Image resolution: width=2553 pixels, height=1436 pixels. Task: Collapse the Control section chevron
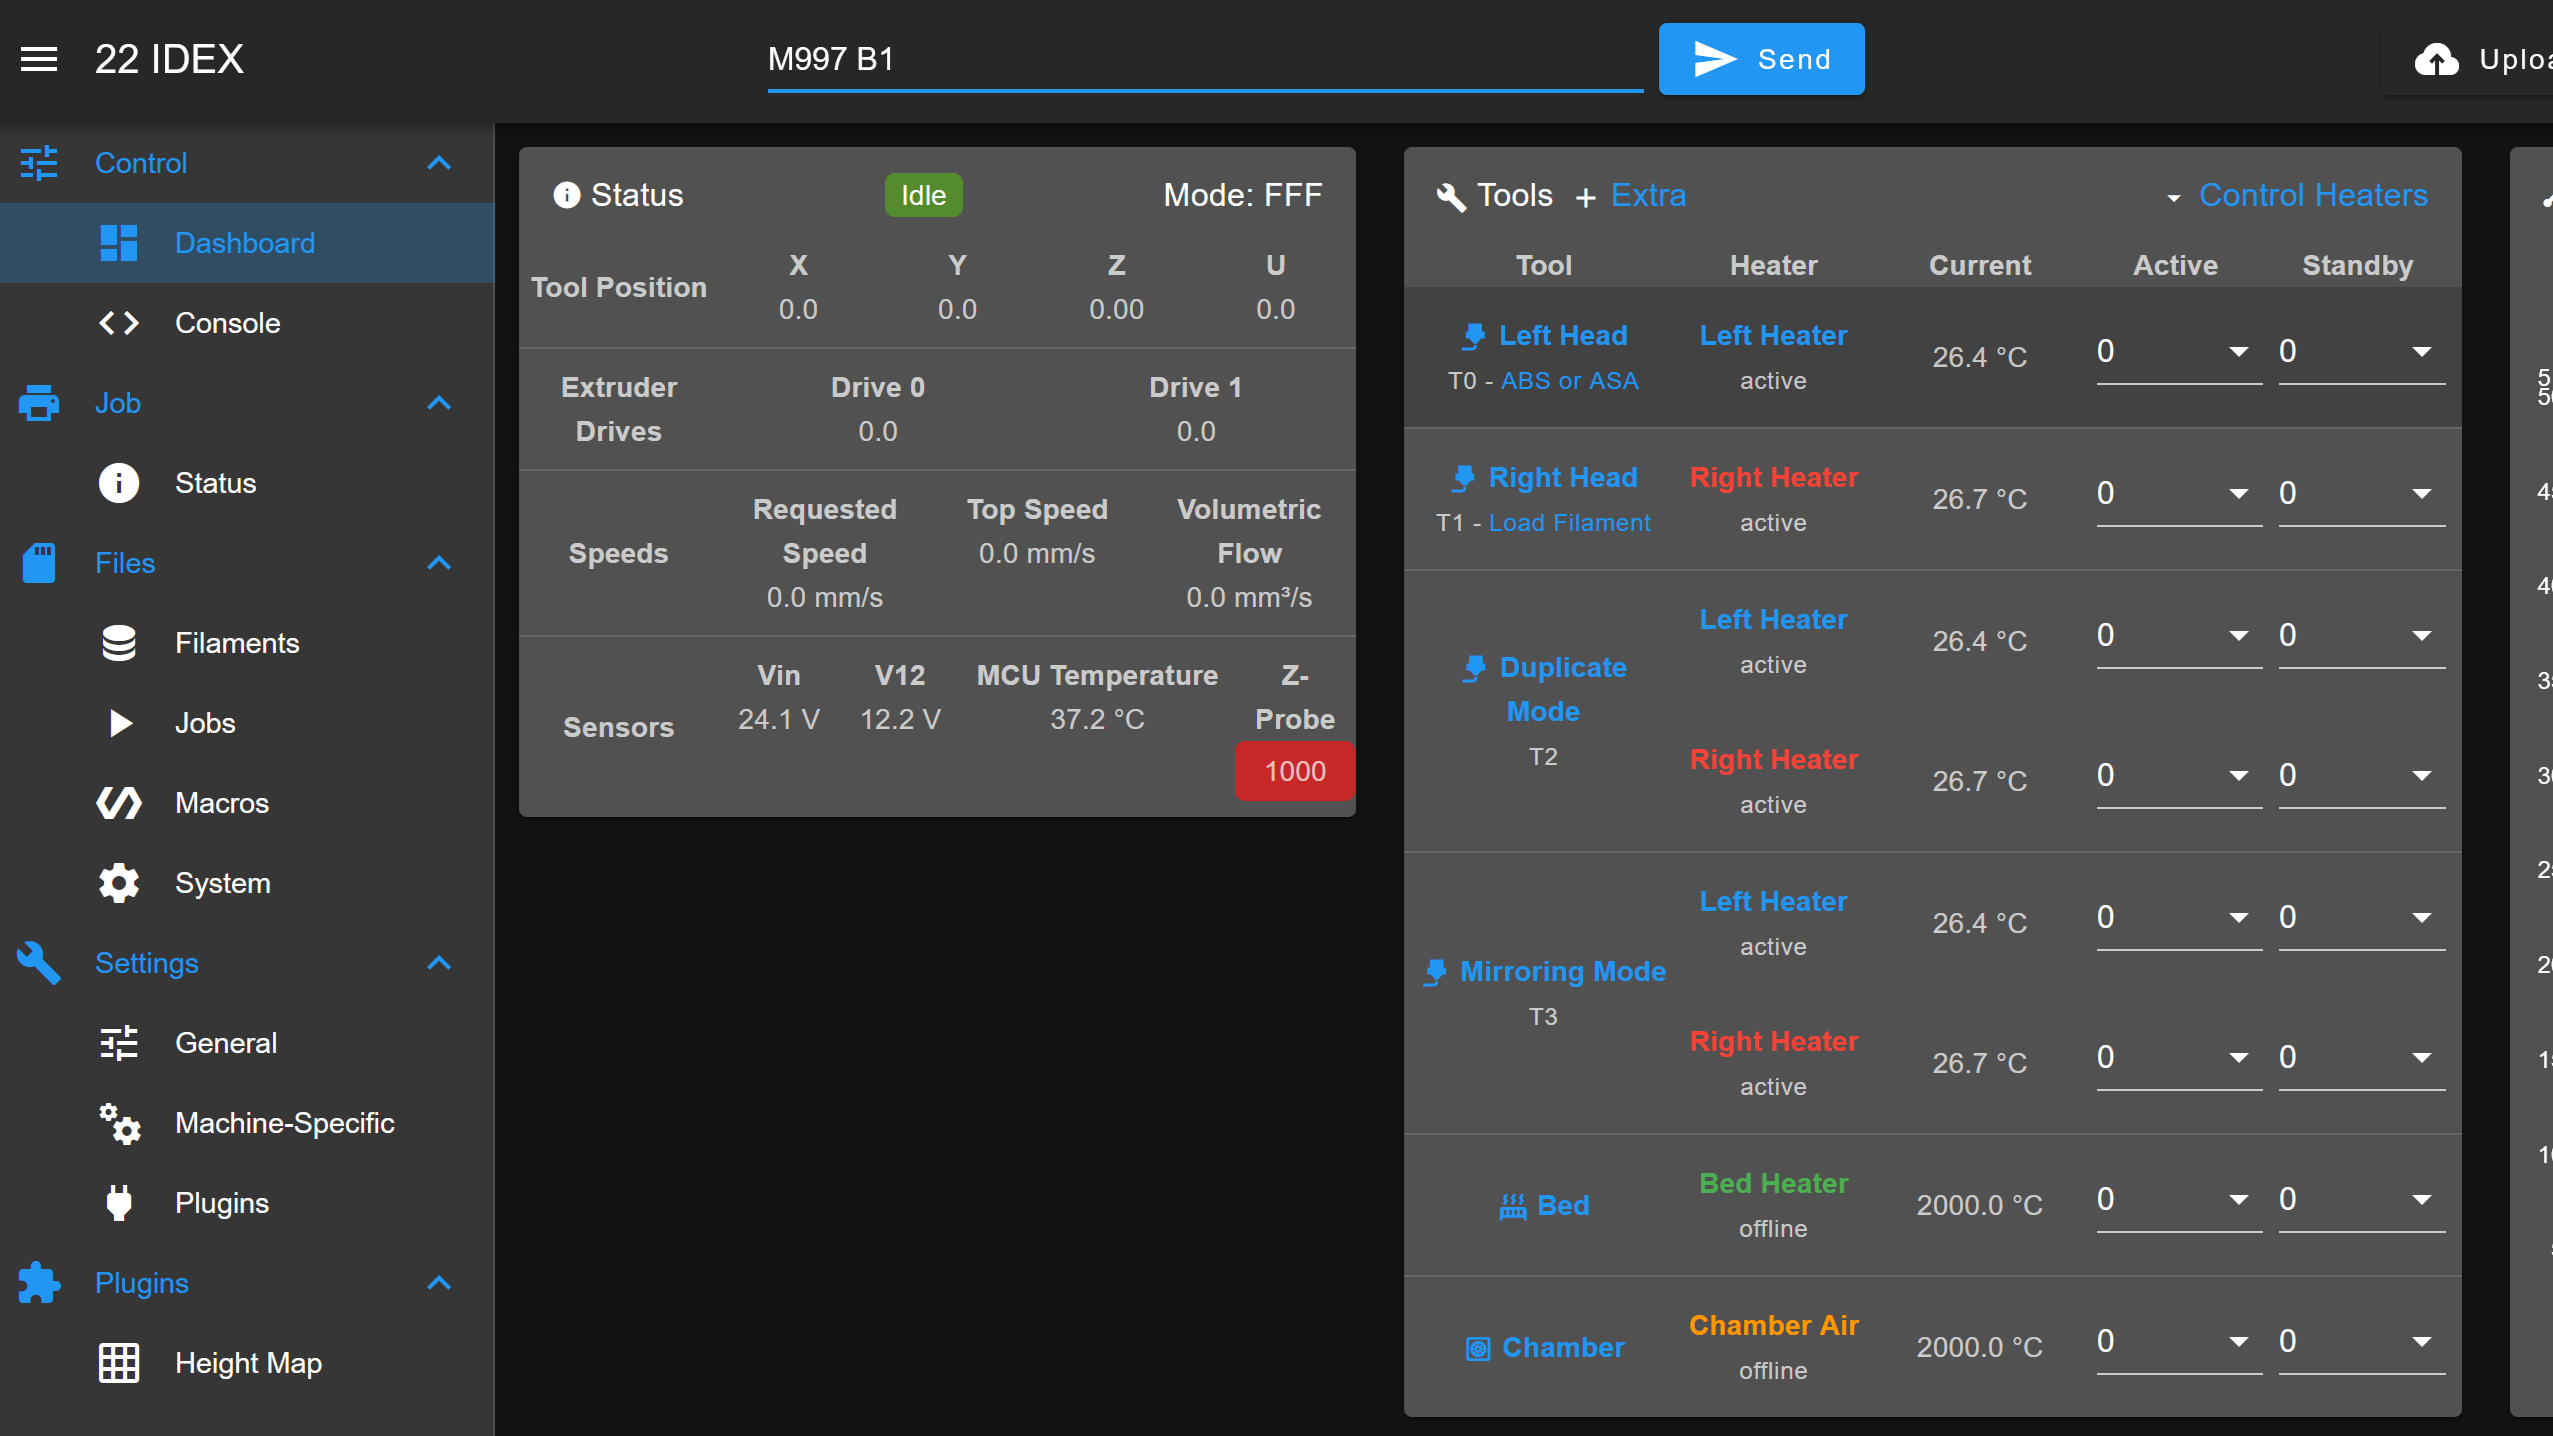[x=439, y=163]
